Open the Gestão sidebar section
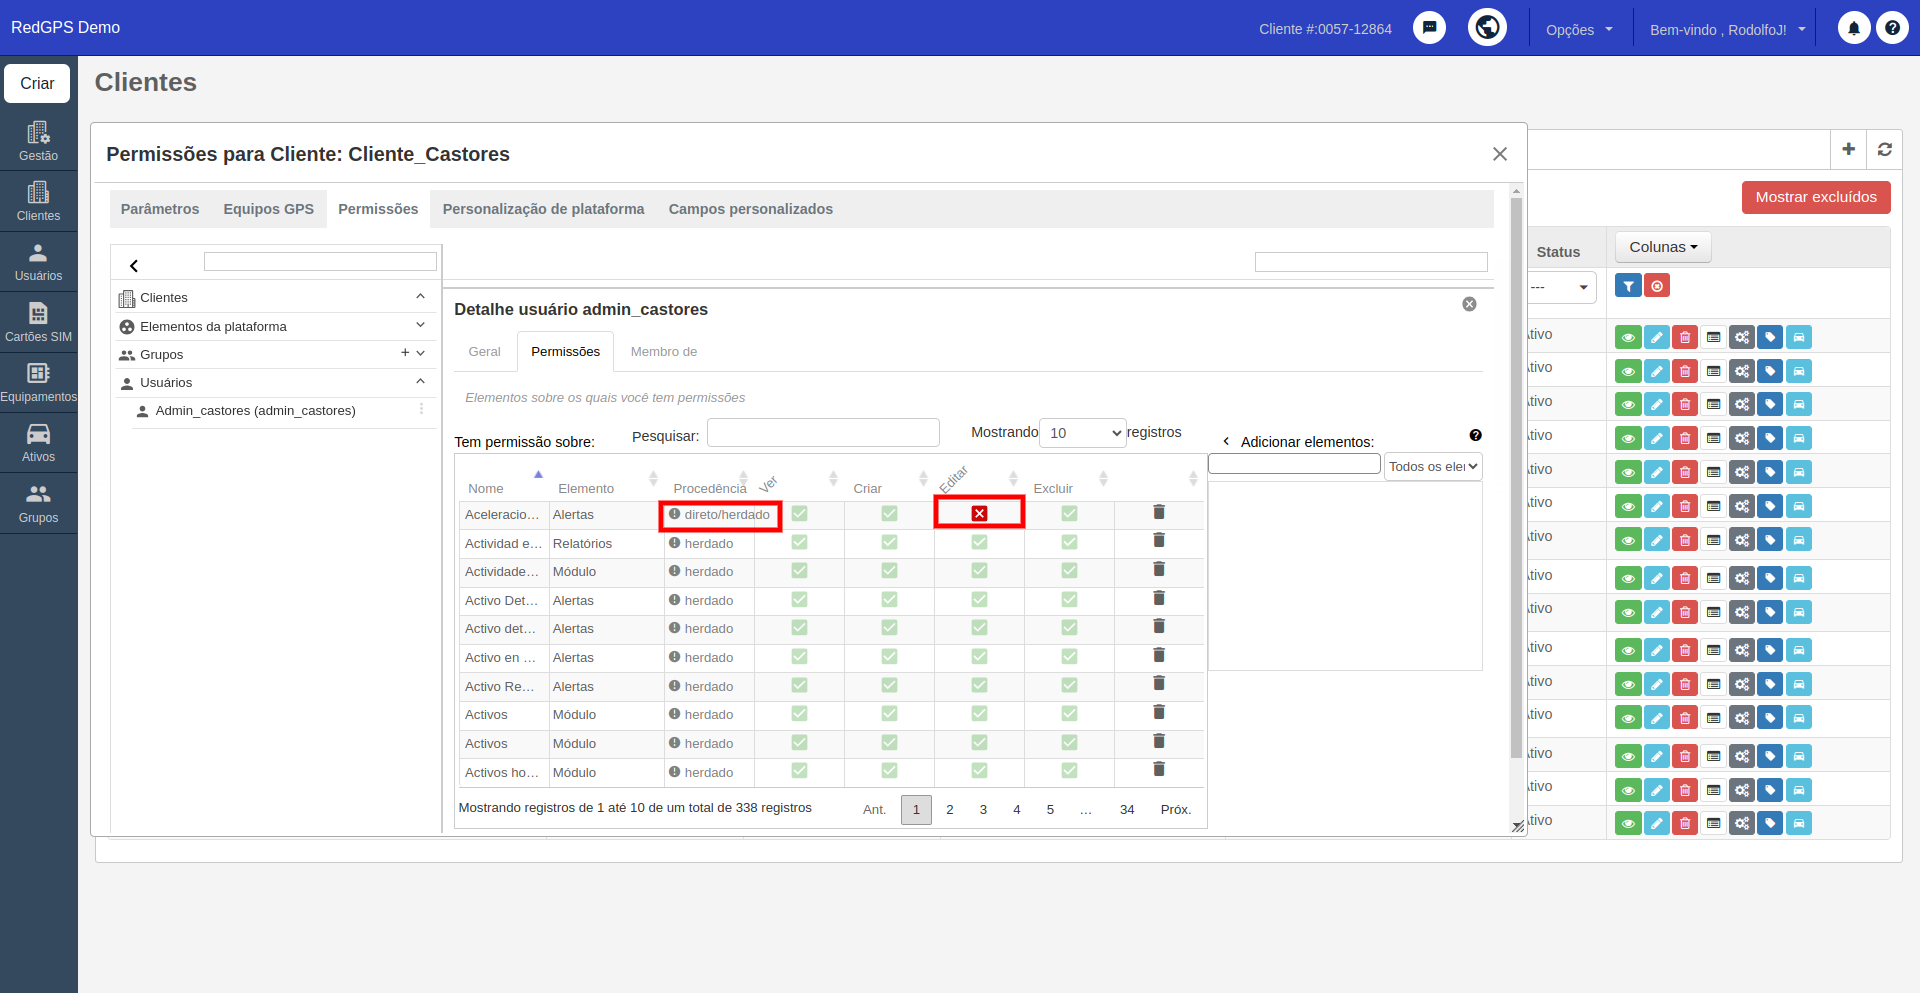This screenshot has height=993, width=1920. coord(38,141)
